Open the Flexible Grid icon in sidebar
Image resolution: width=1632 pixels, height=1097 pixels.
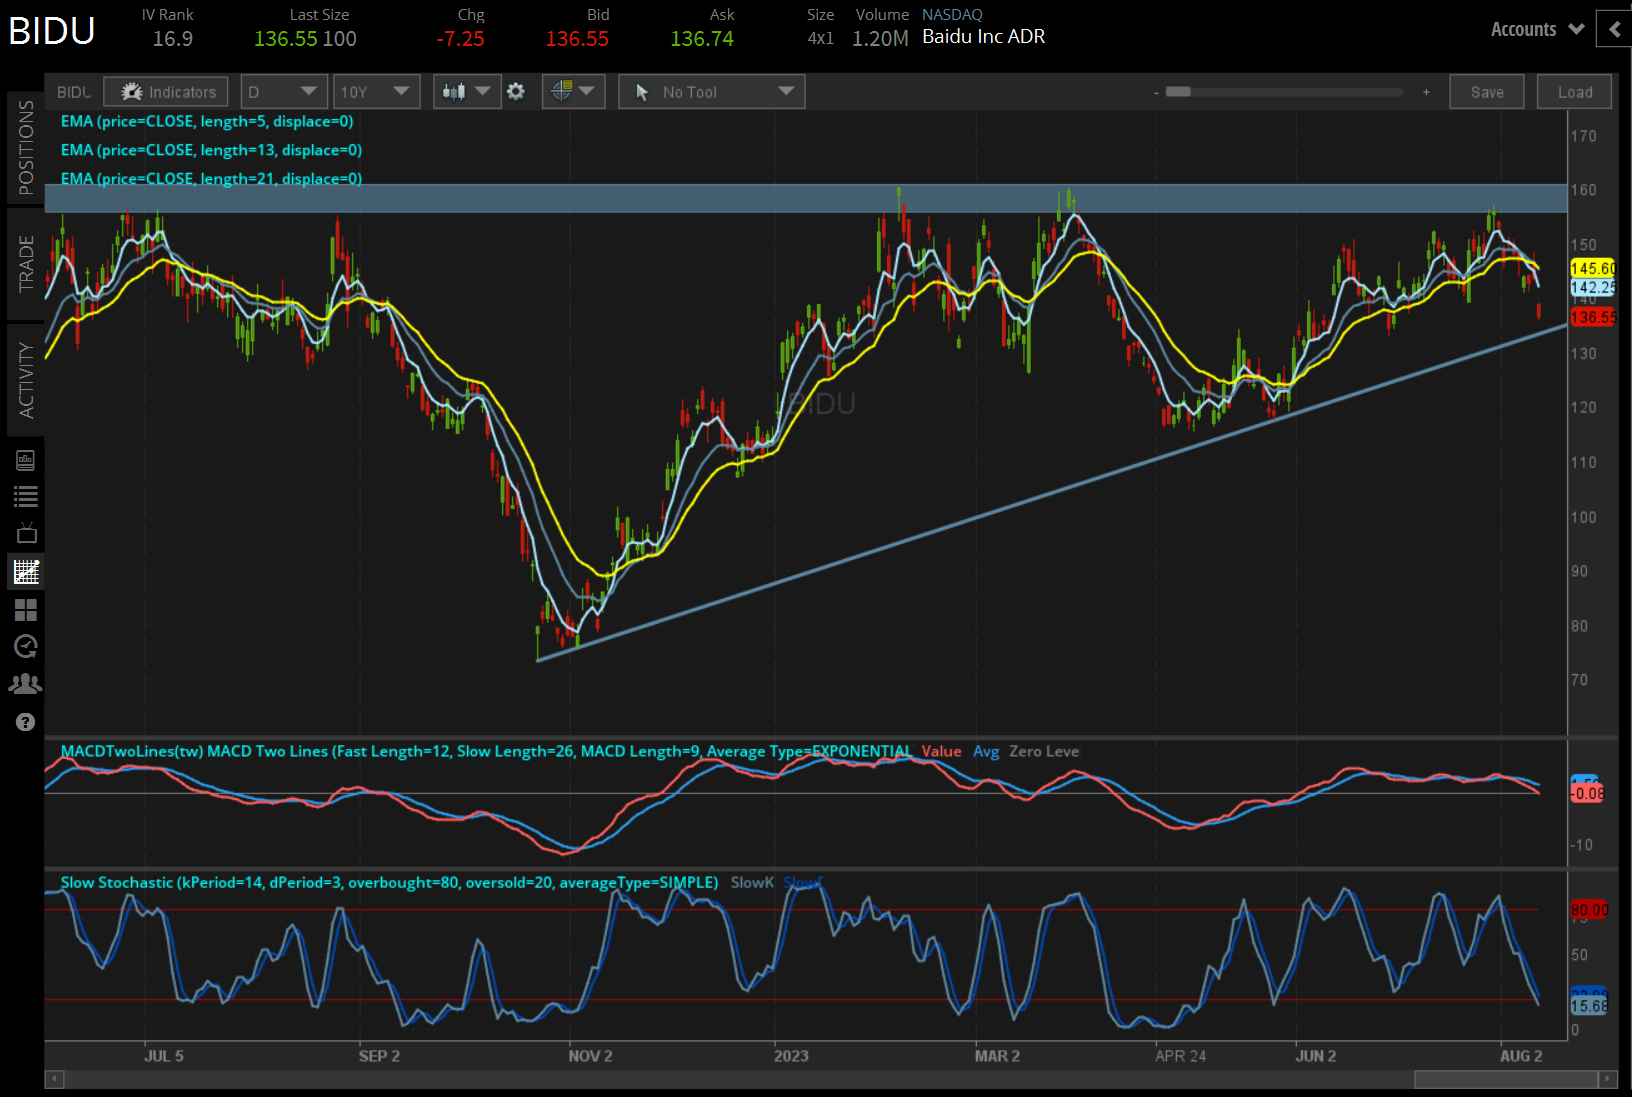[x=25, y=610]
